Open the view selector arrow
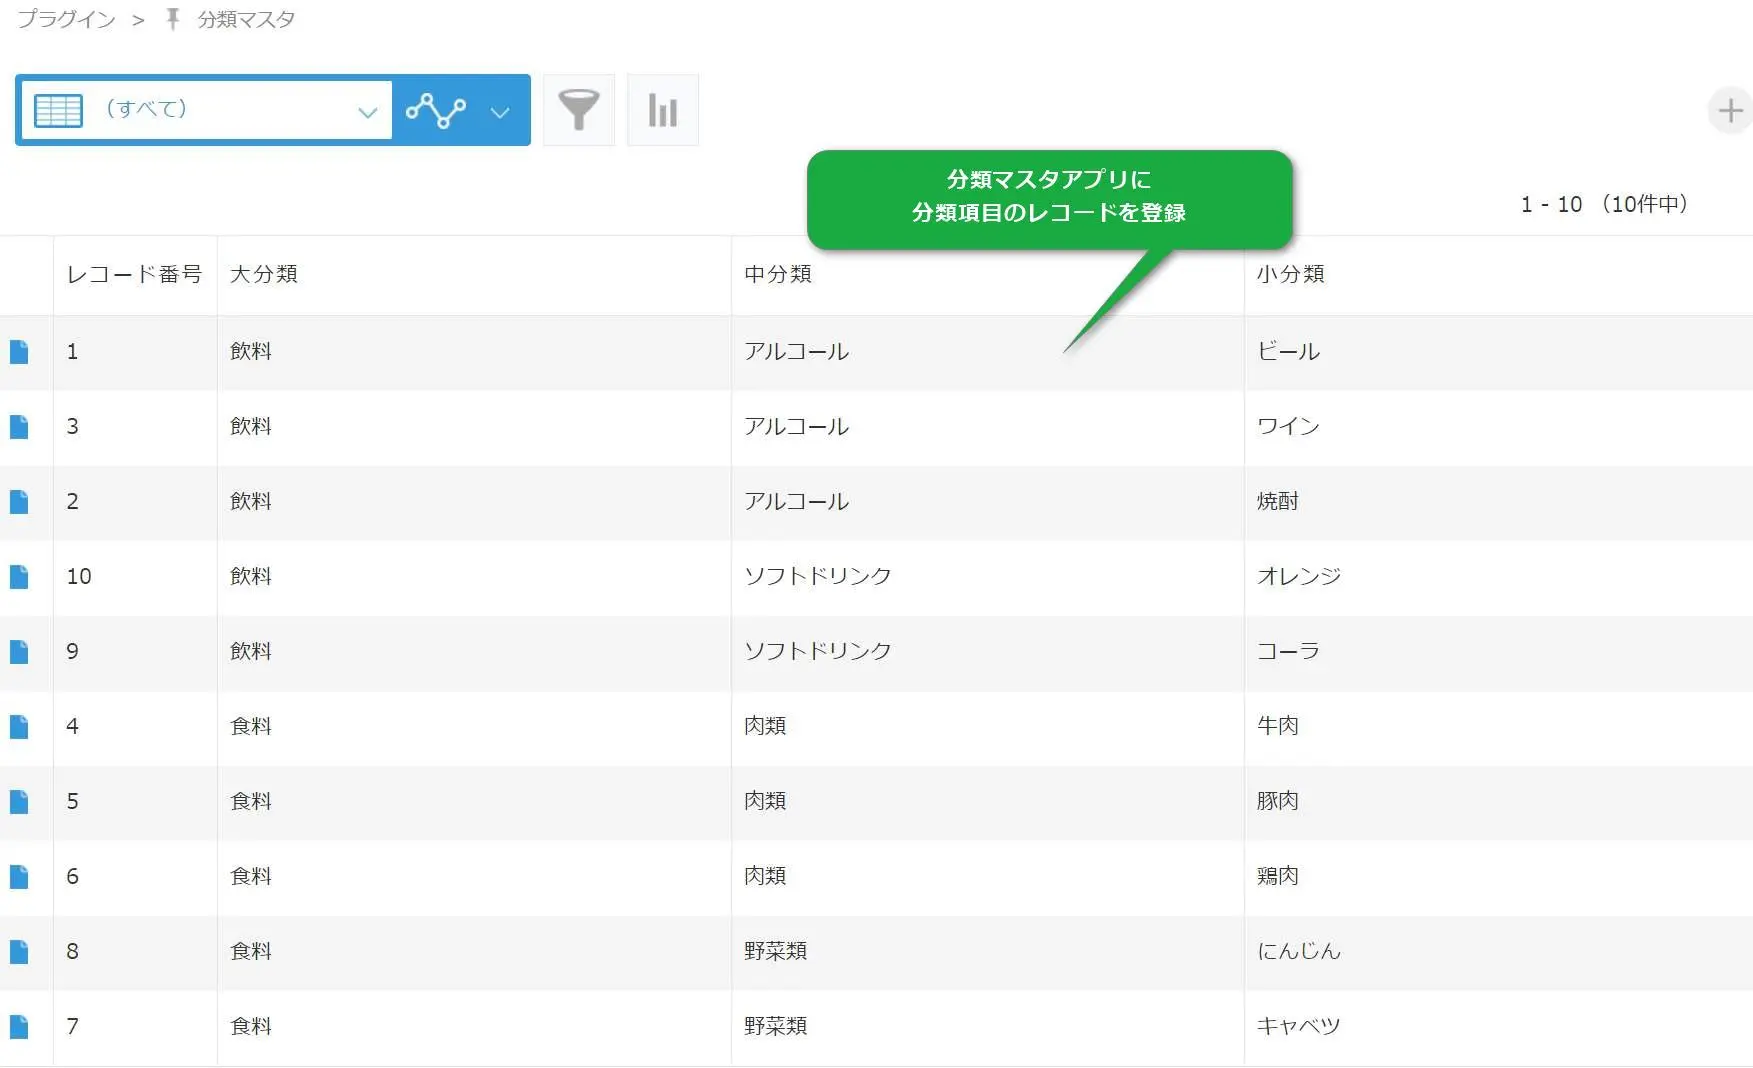Screen dimensions: 1753x1068 click(x=367, y=110)
